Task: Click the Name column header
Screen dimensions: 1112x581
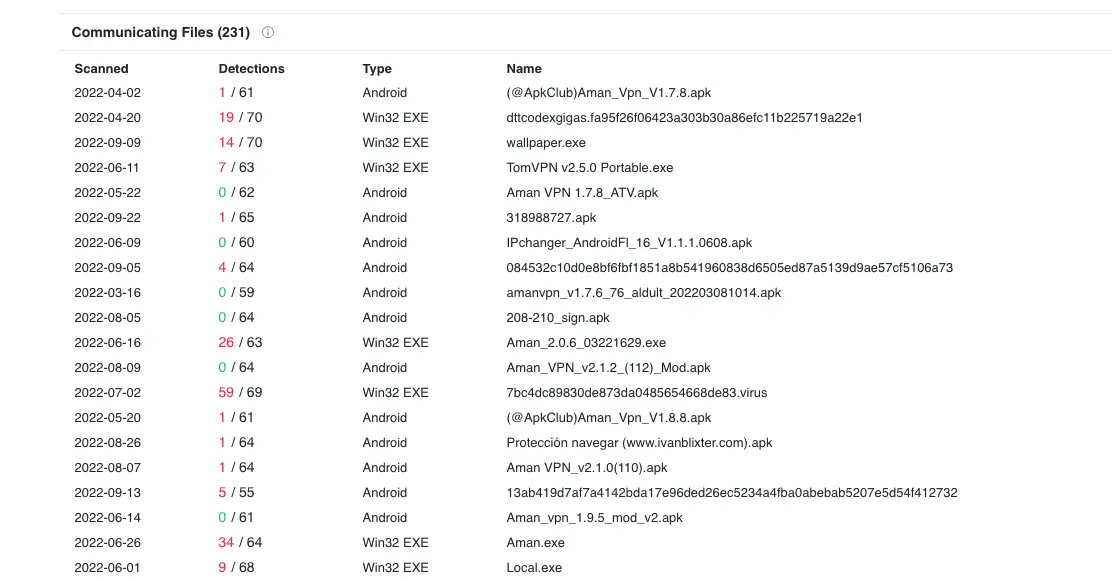Action: (524, 68)
